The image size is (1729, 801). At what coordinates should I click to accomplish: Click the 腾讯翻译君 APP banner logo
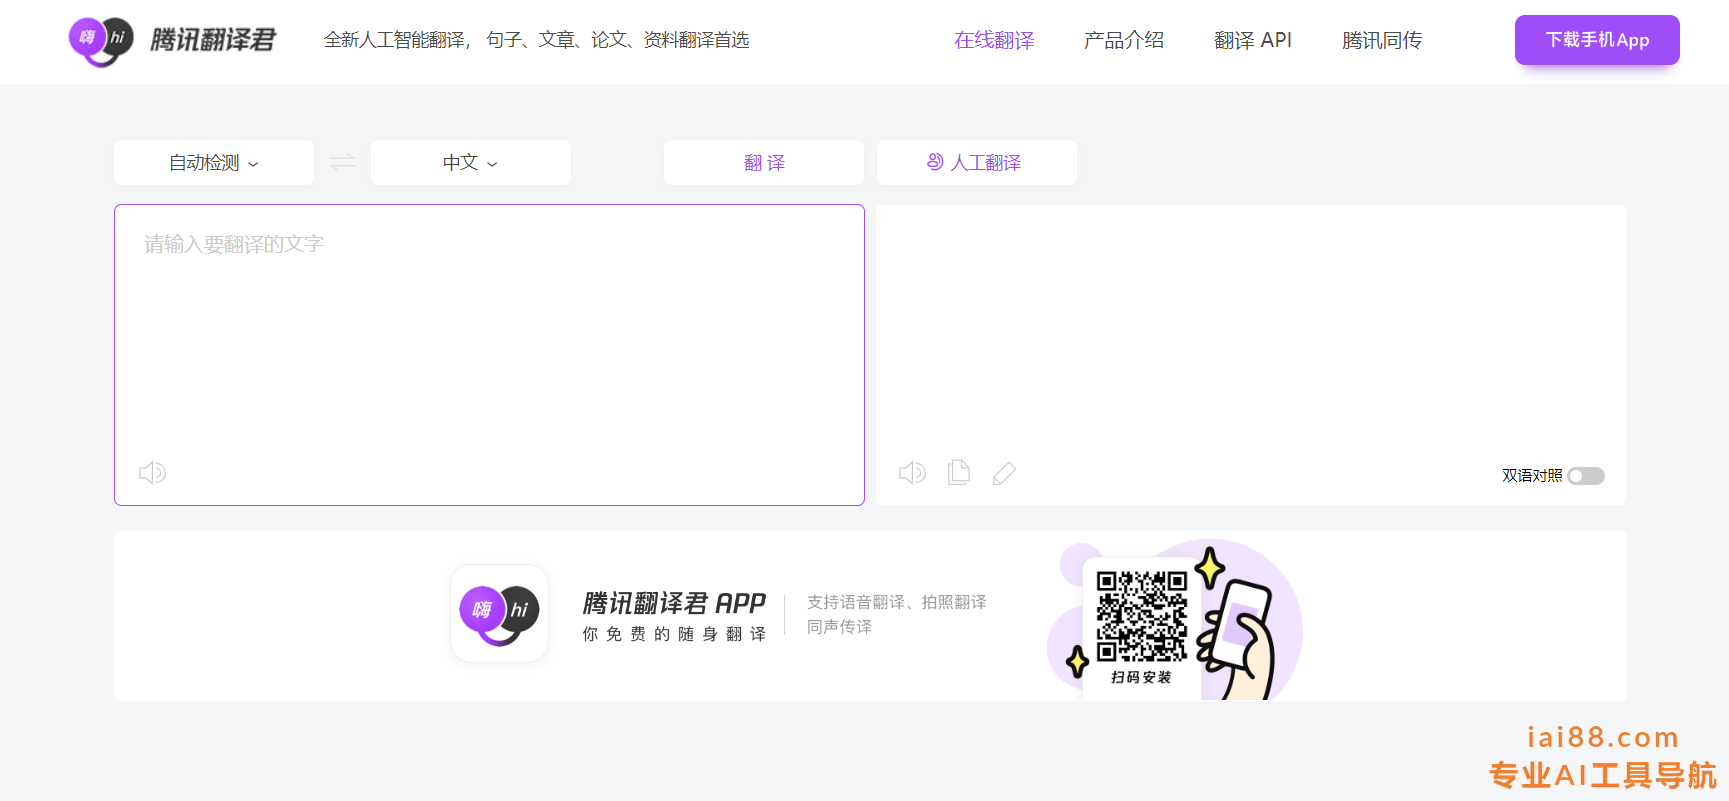pos(499,613)
